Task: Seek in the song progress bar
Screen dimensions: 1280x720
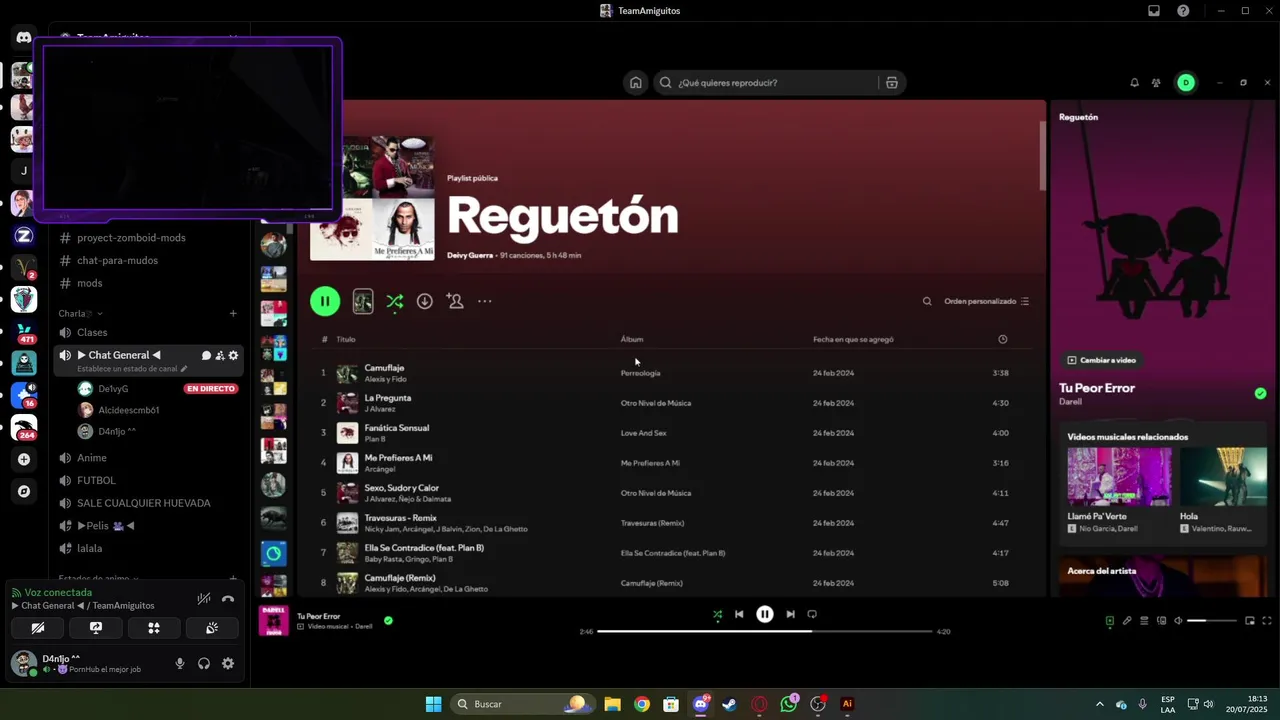Action: pos(765,632)
